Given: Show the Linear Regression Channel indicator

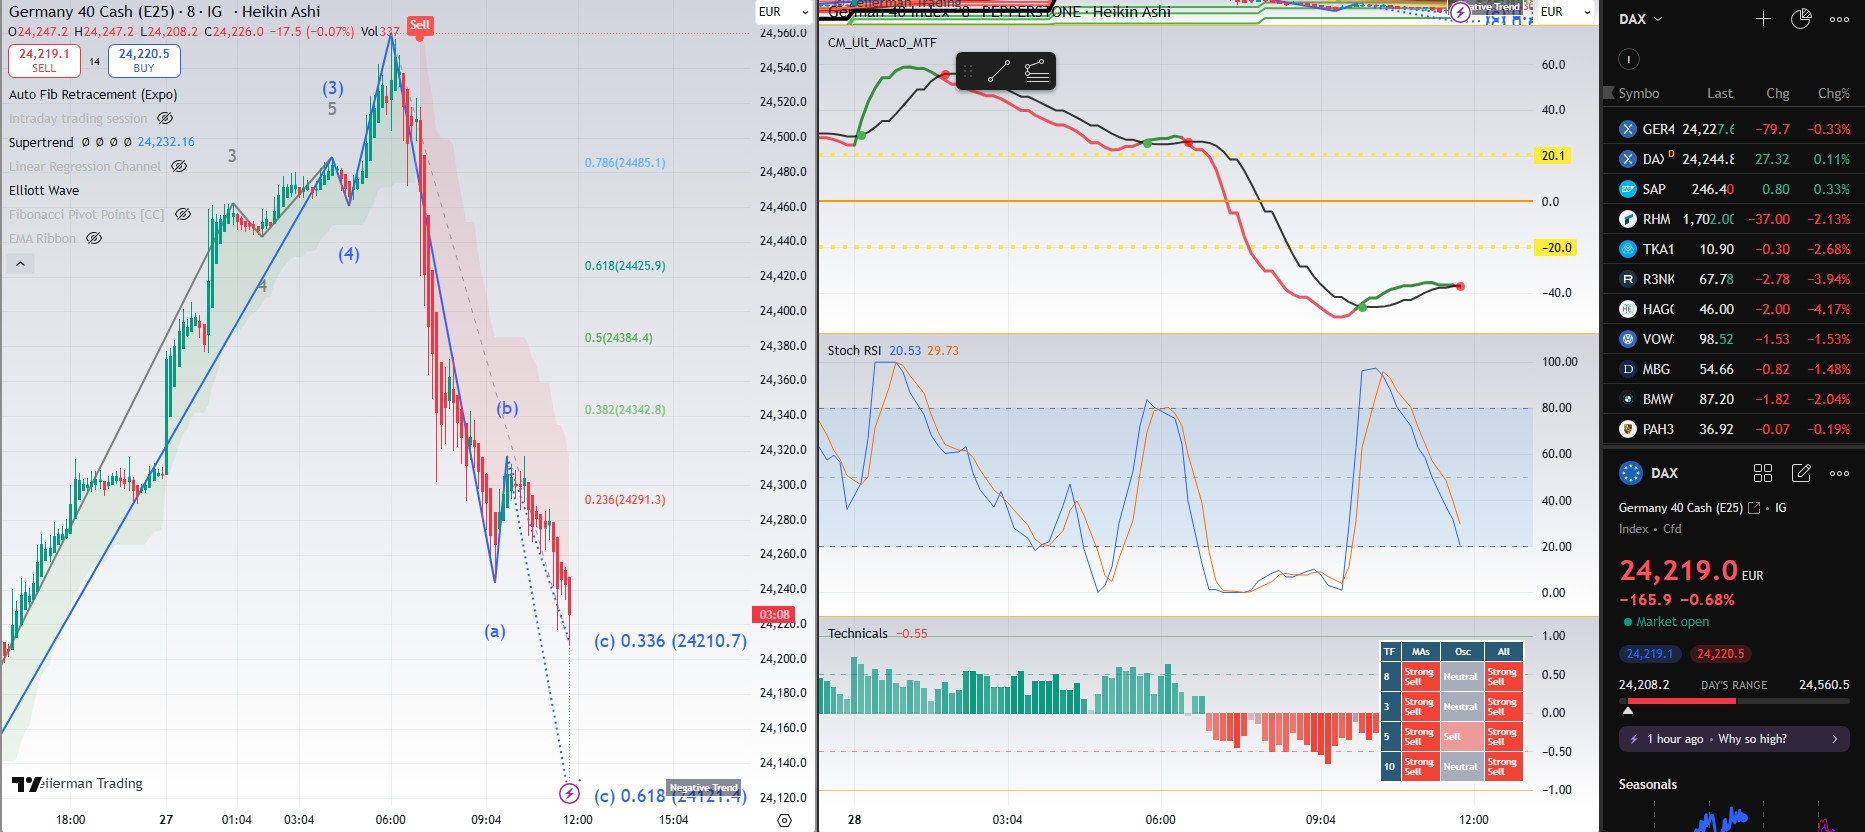Looking at the screenshot, I should (179, 166).
